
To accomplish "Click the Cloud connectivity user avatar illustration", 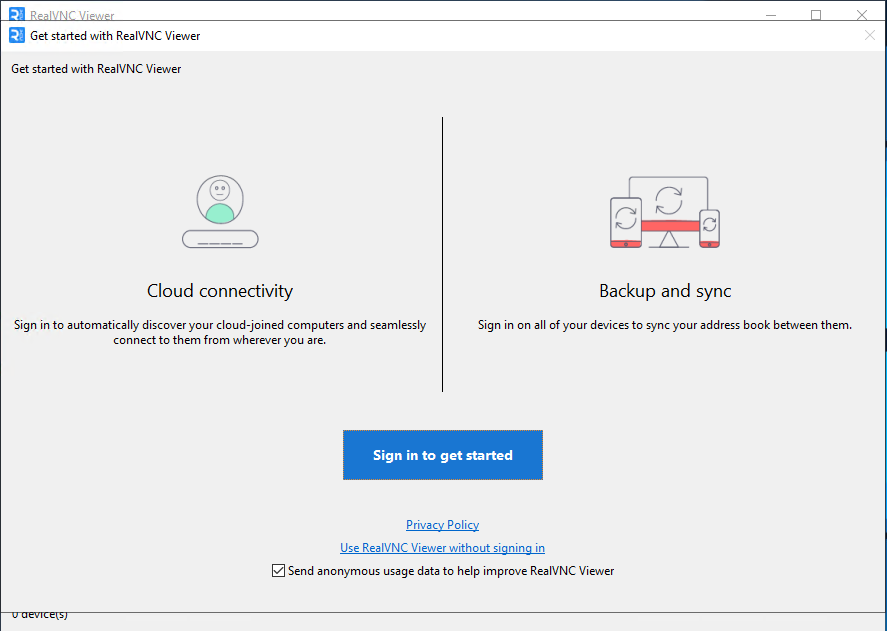I will pyautogui.click(x=220, y=211).
